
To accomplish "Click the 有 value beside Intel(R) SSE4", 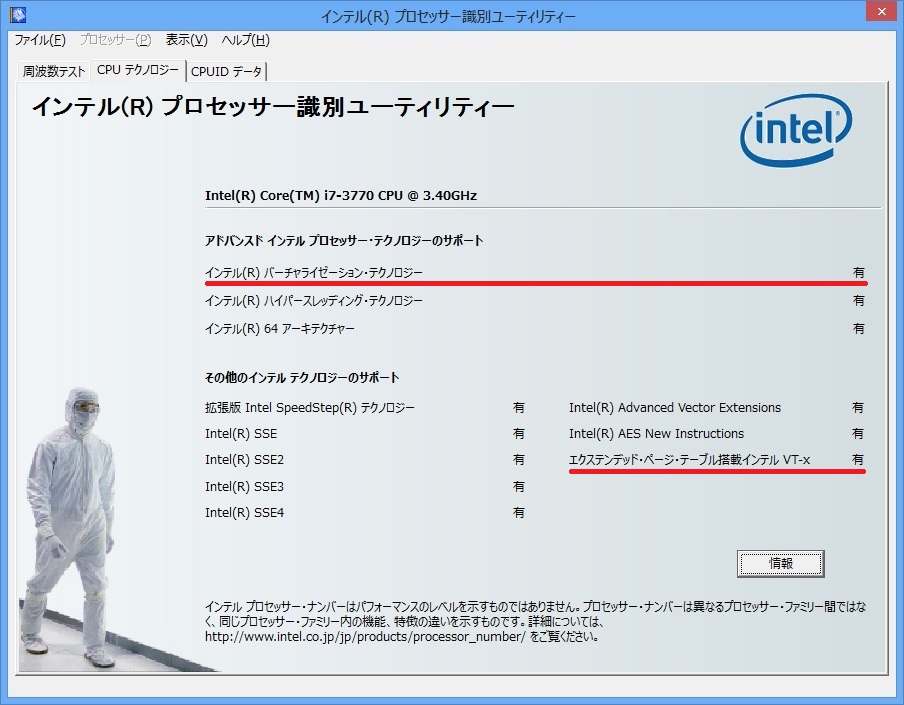I will click(519, 512).
